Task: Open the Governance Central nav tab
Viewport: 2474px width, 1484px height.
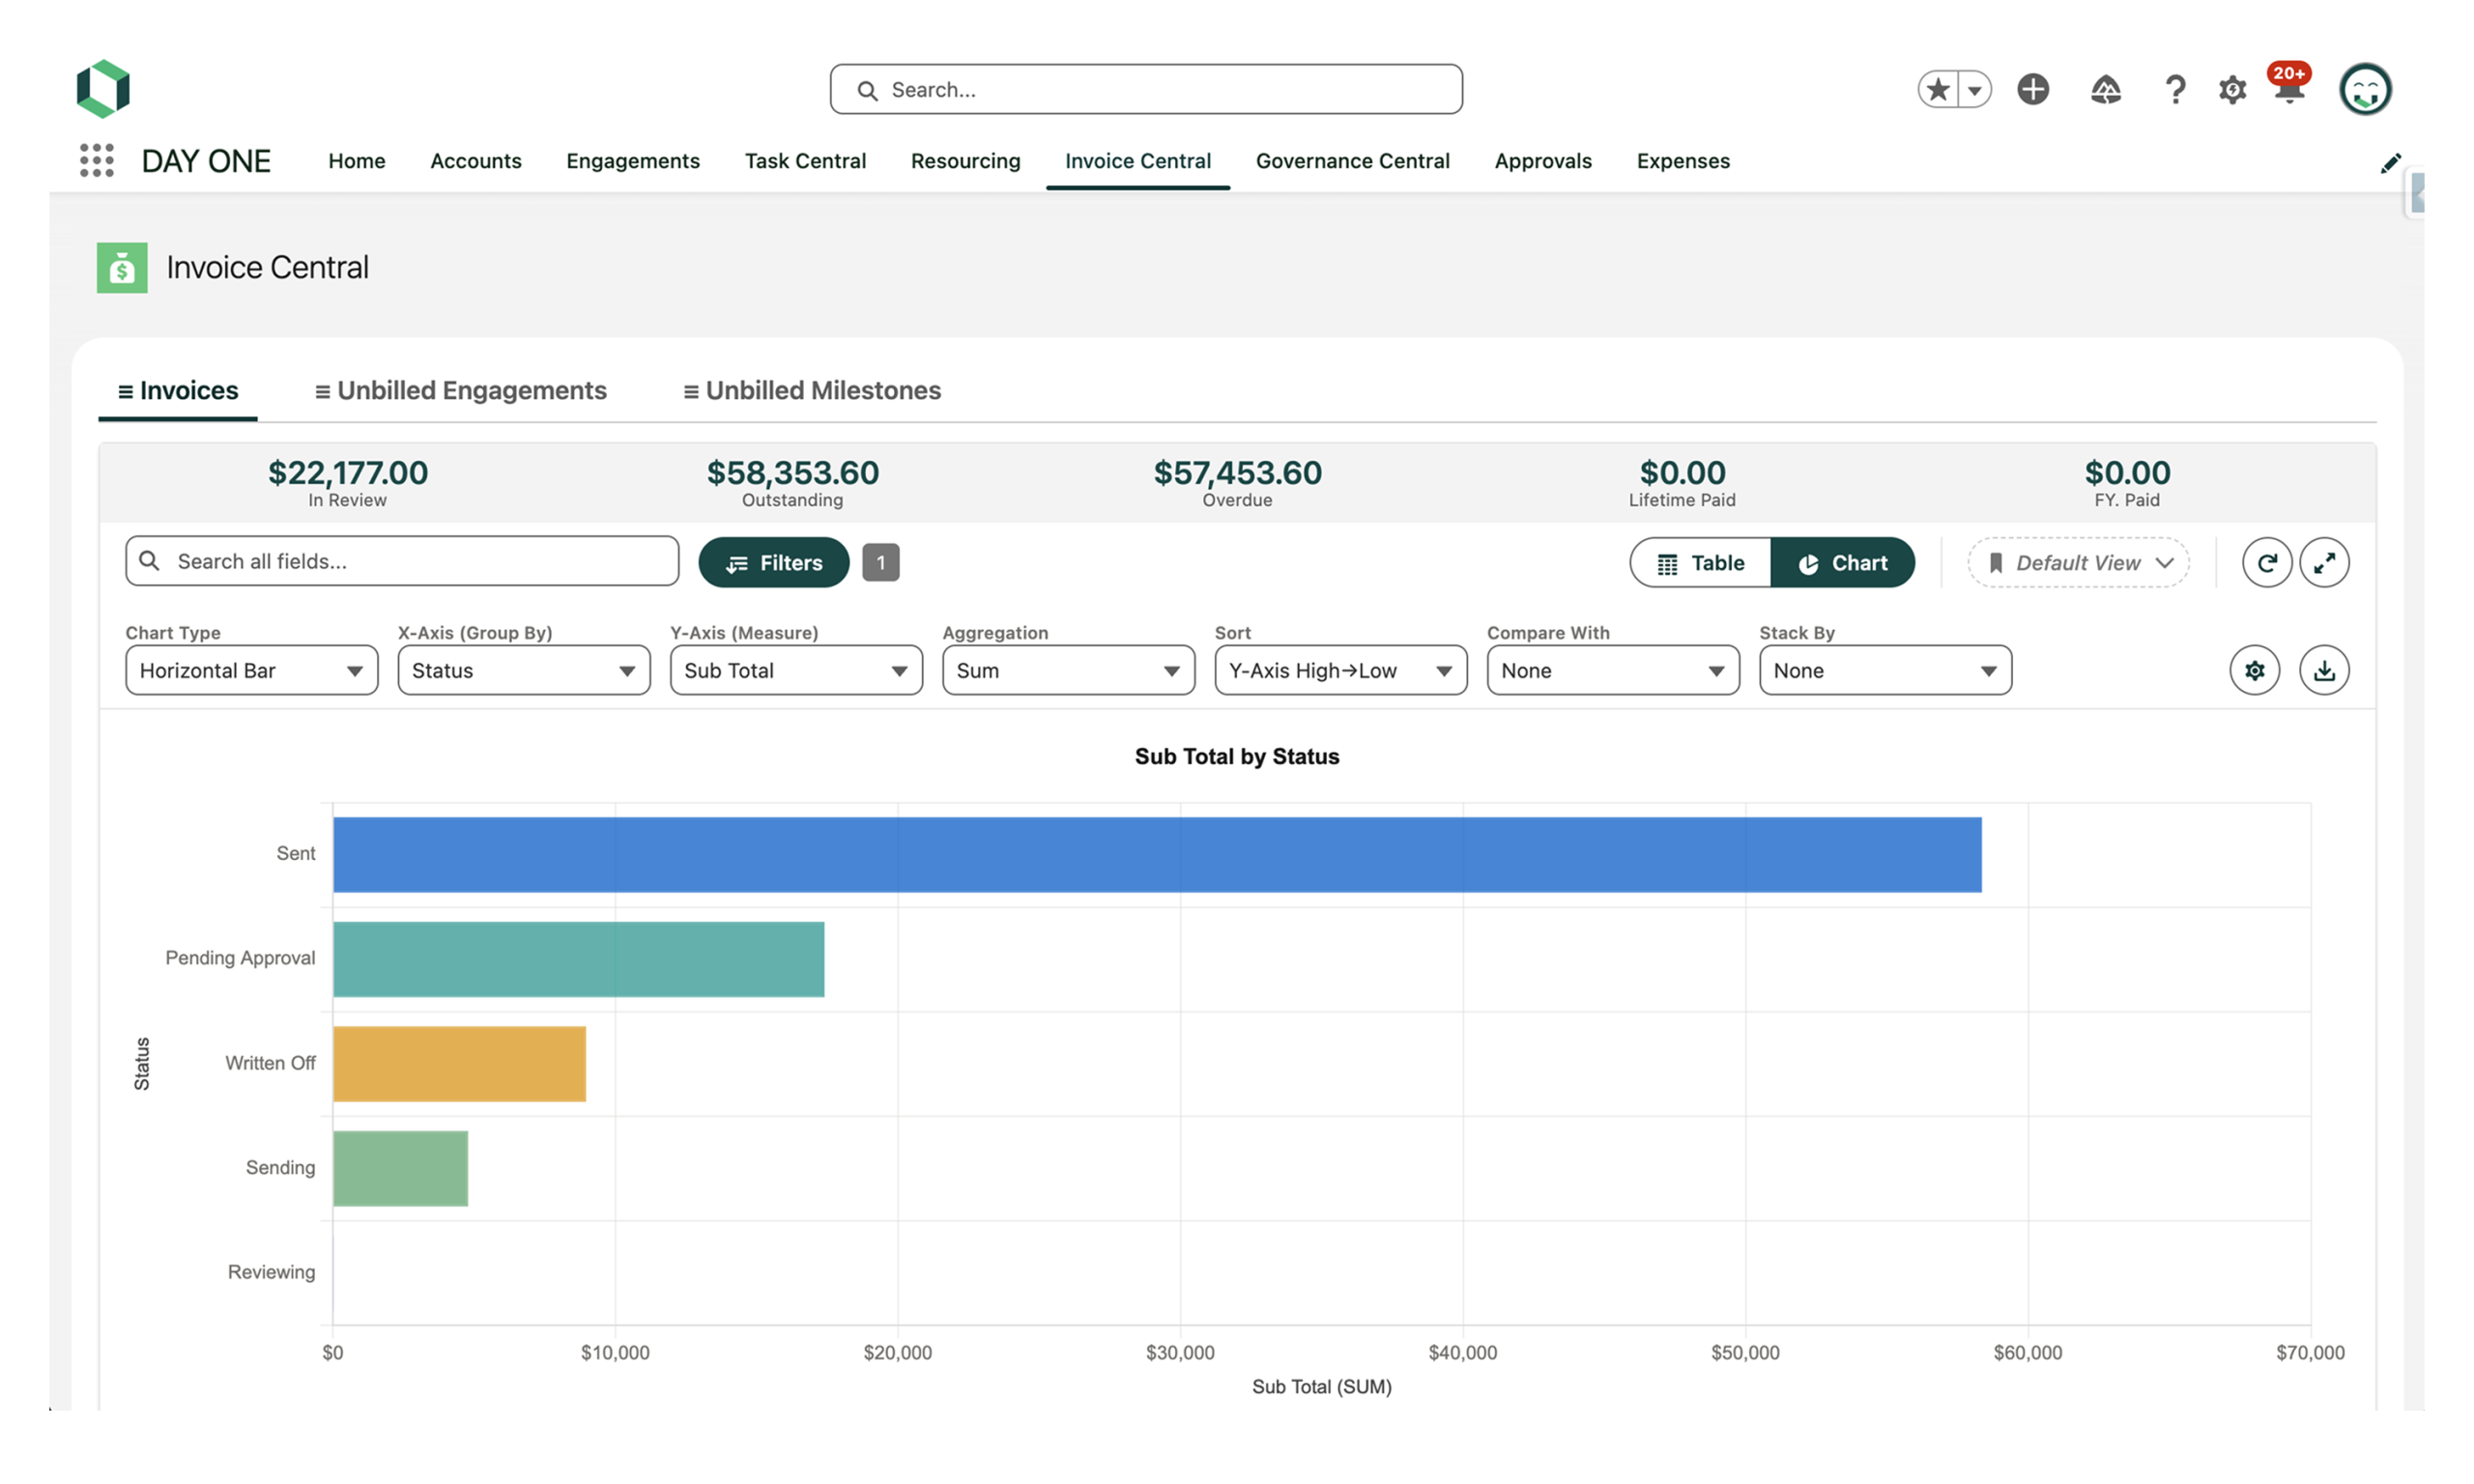Action: pos(1352,161)
